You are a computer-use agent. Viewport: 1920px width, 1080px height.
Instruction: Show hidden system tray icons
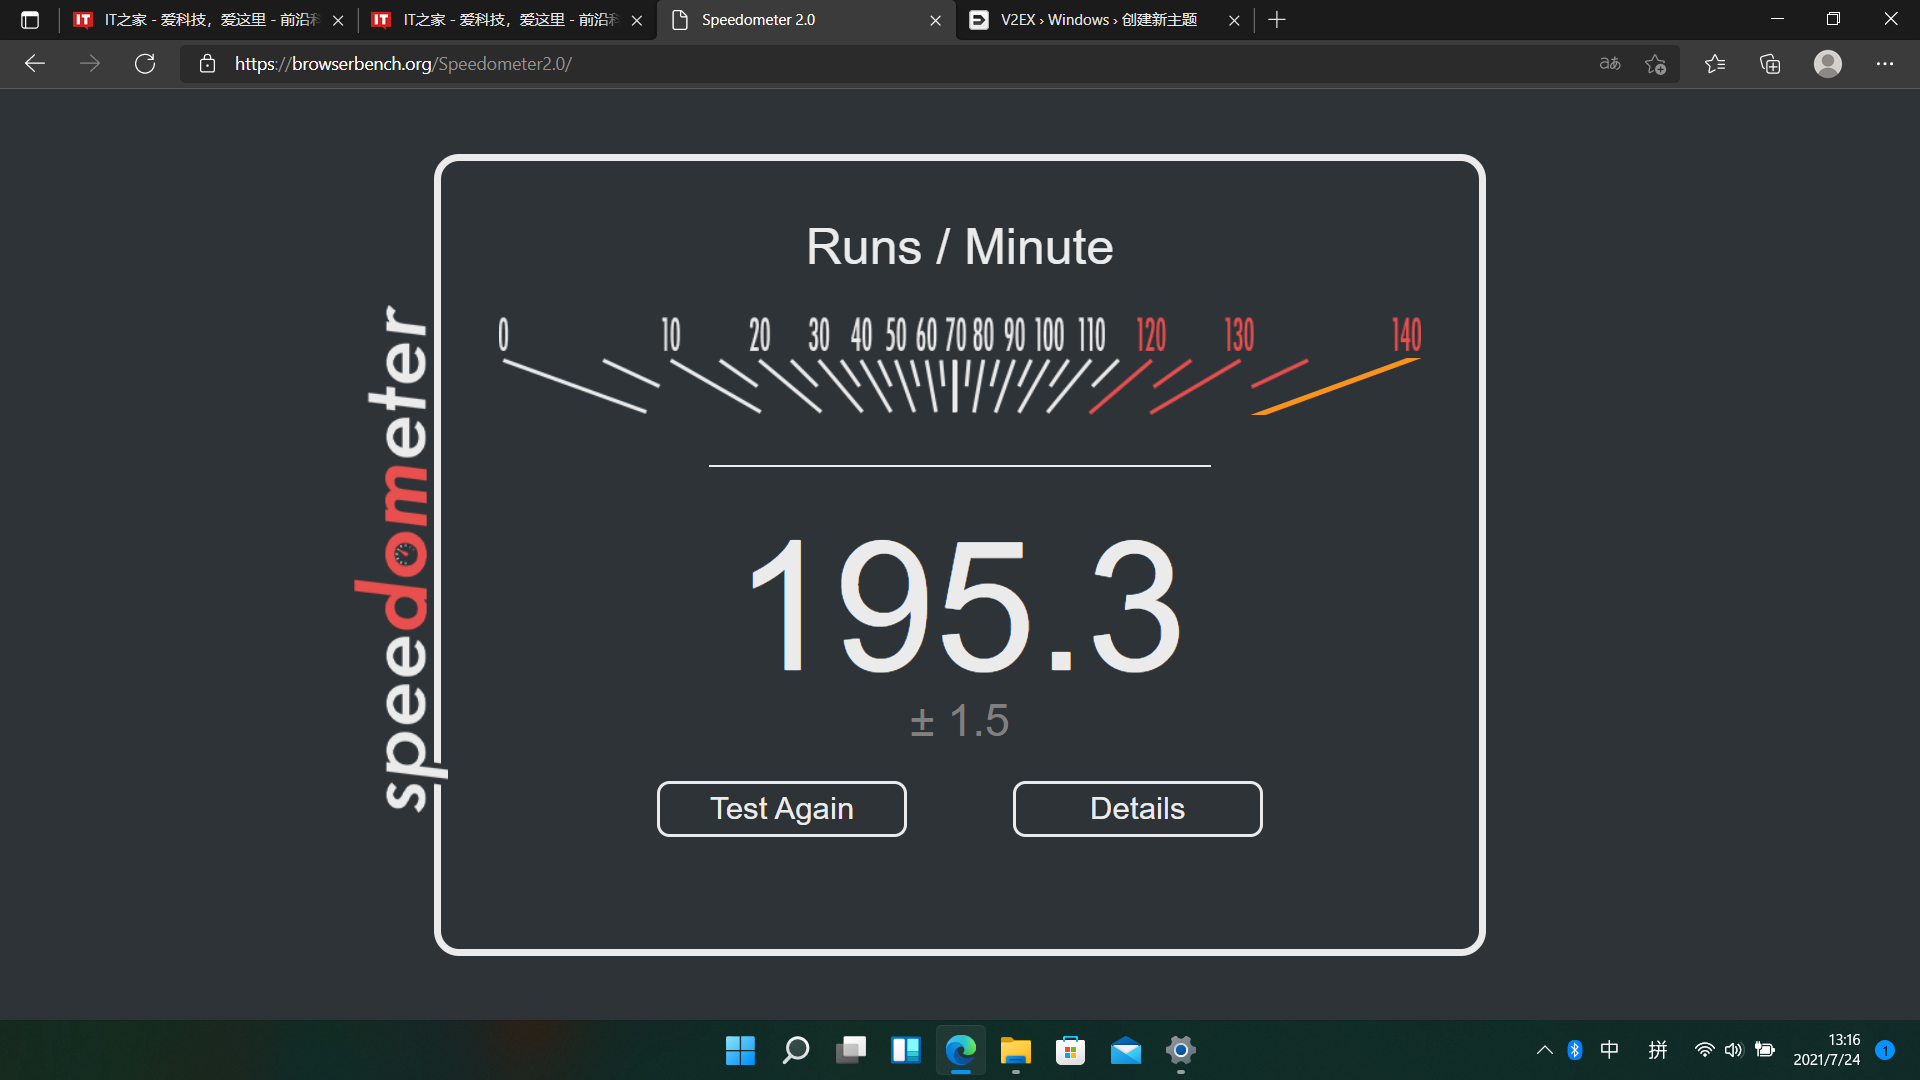point(1544,1050)
